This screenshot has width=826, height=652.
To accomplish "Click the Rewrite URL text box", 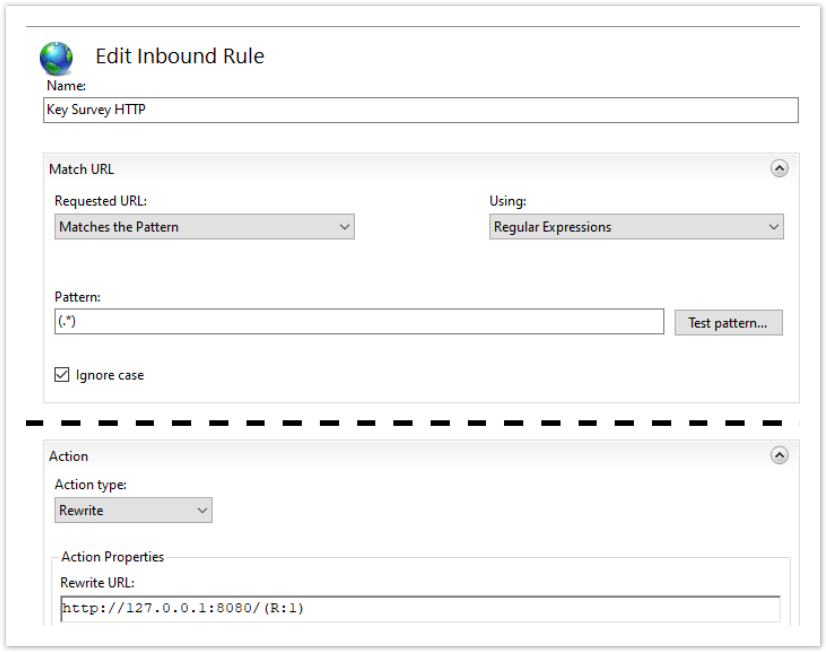I will pyautogui.click(x=420, y=608).
